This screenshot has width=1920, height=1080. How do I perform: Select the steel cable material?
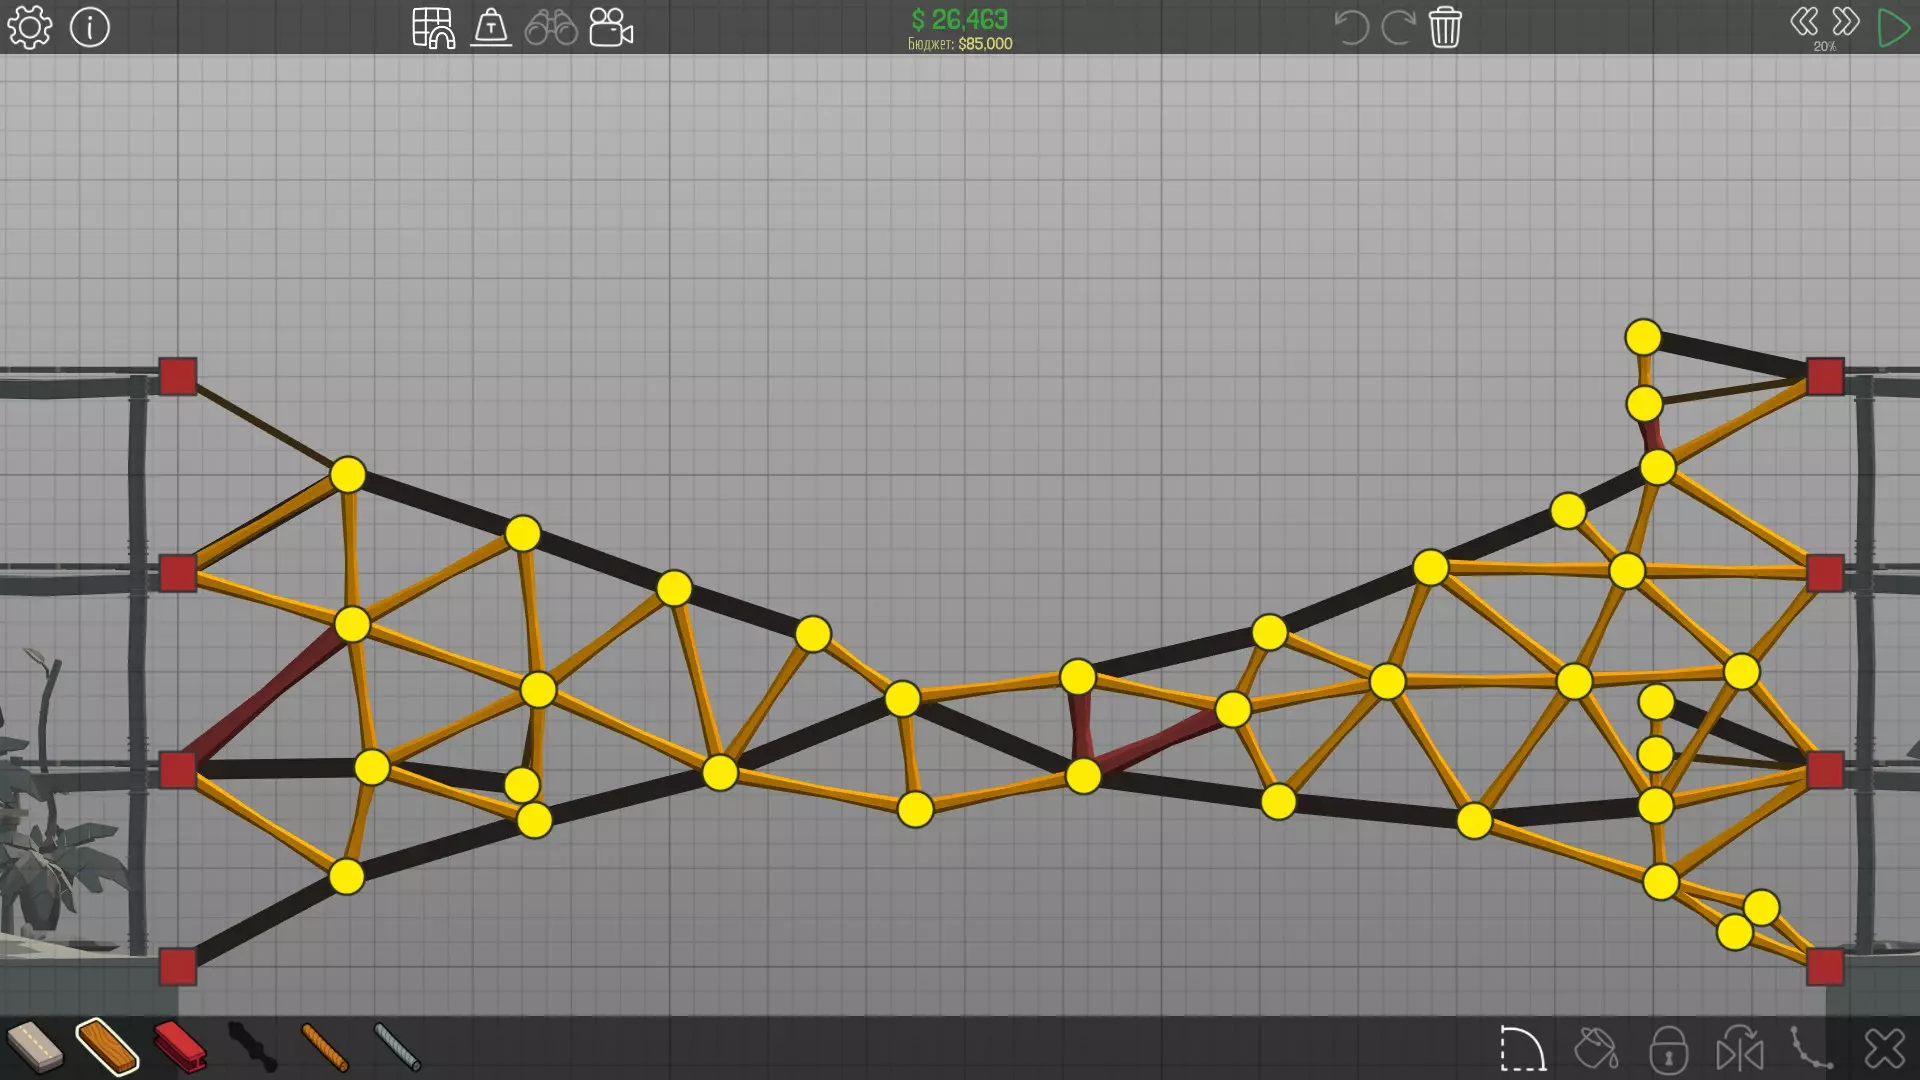click(397, 1047)
